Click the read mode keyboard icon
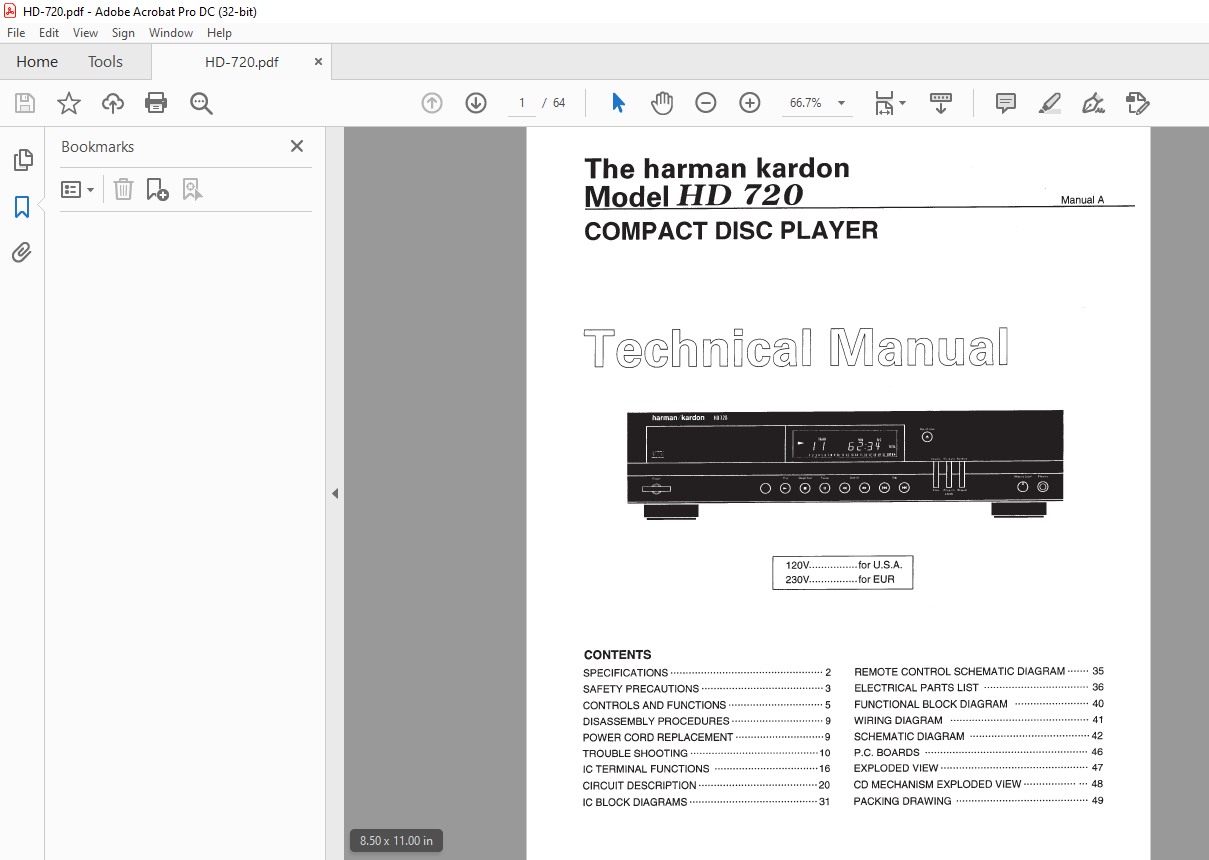Viewport: 1209px width, 860px height. (941, 103)
